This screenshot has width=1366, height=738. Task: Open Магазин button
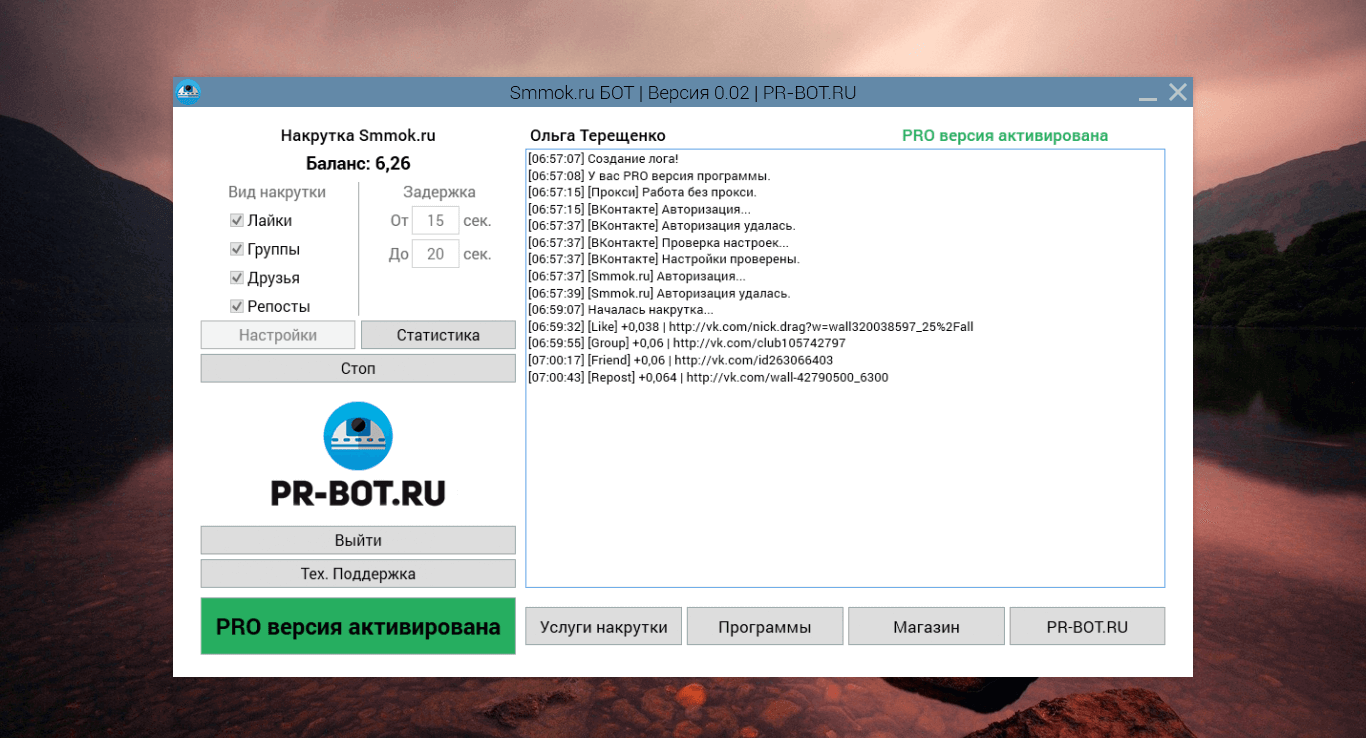pyautogui.click(x=926, y=626)
